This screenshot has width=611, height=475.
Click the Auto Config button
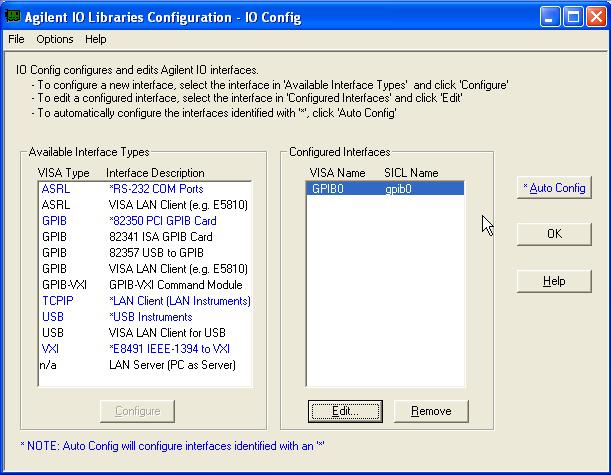(554, 188)
